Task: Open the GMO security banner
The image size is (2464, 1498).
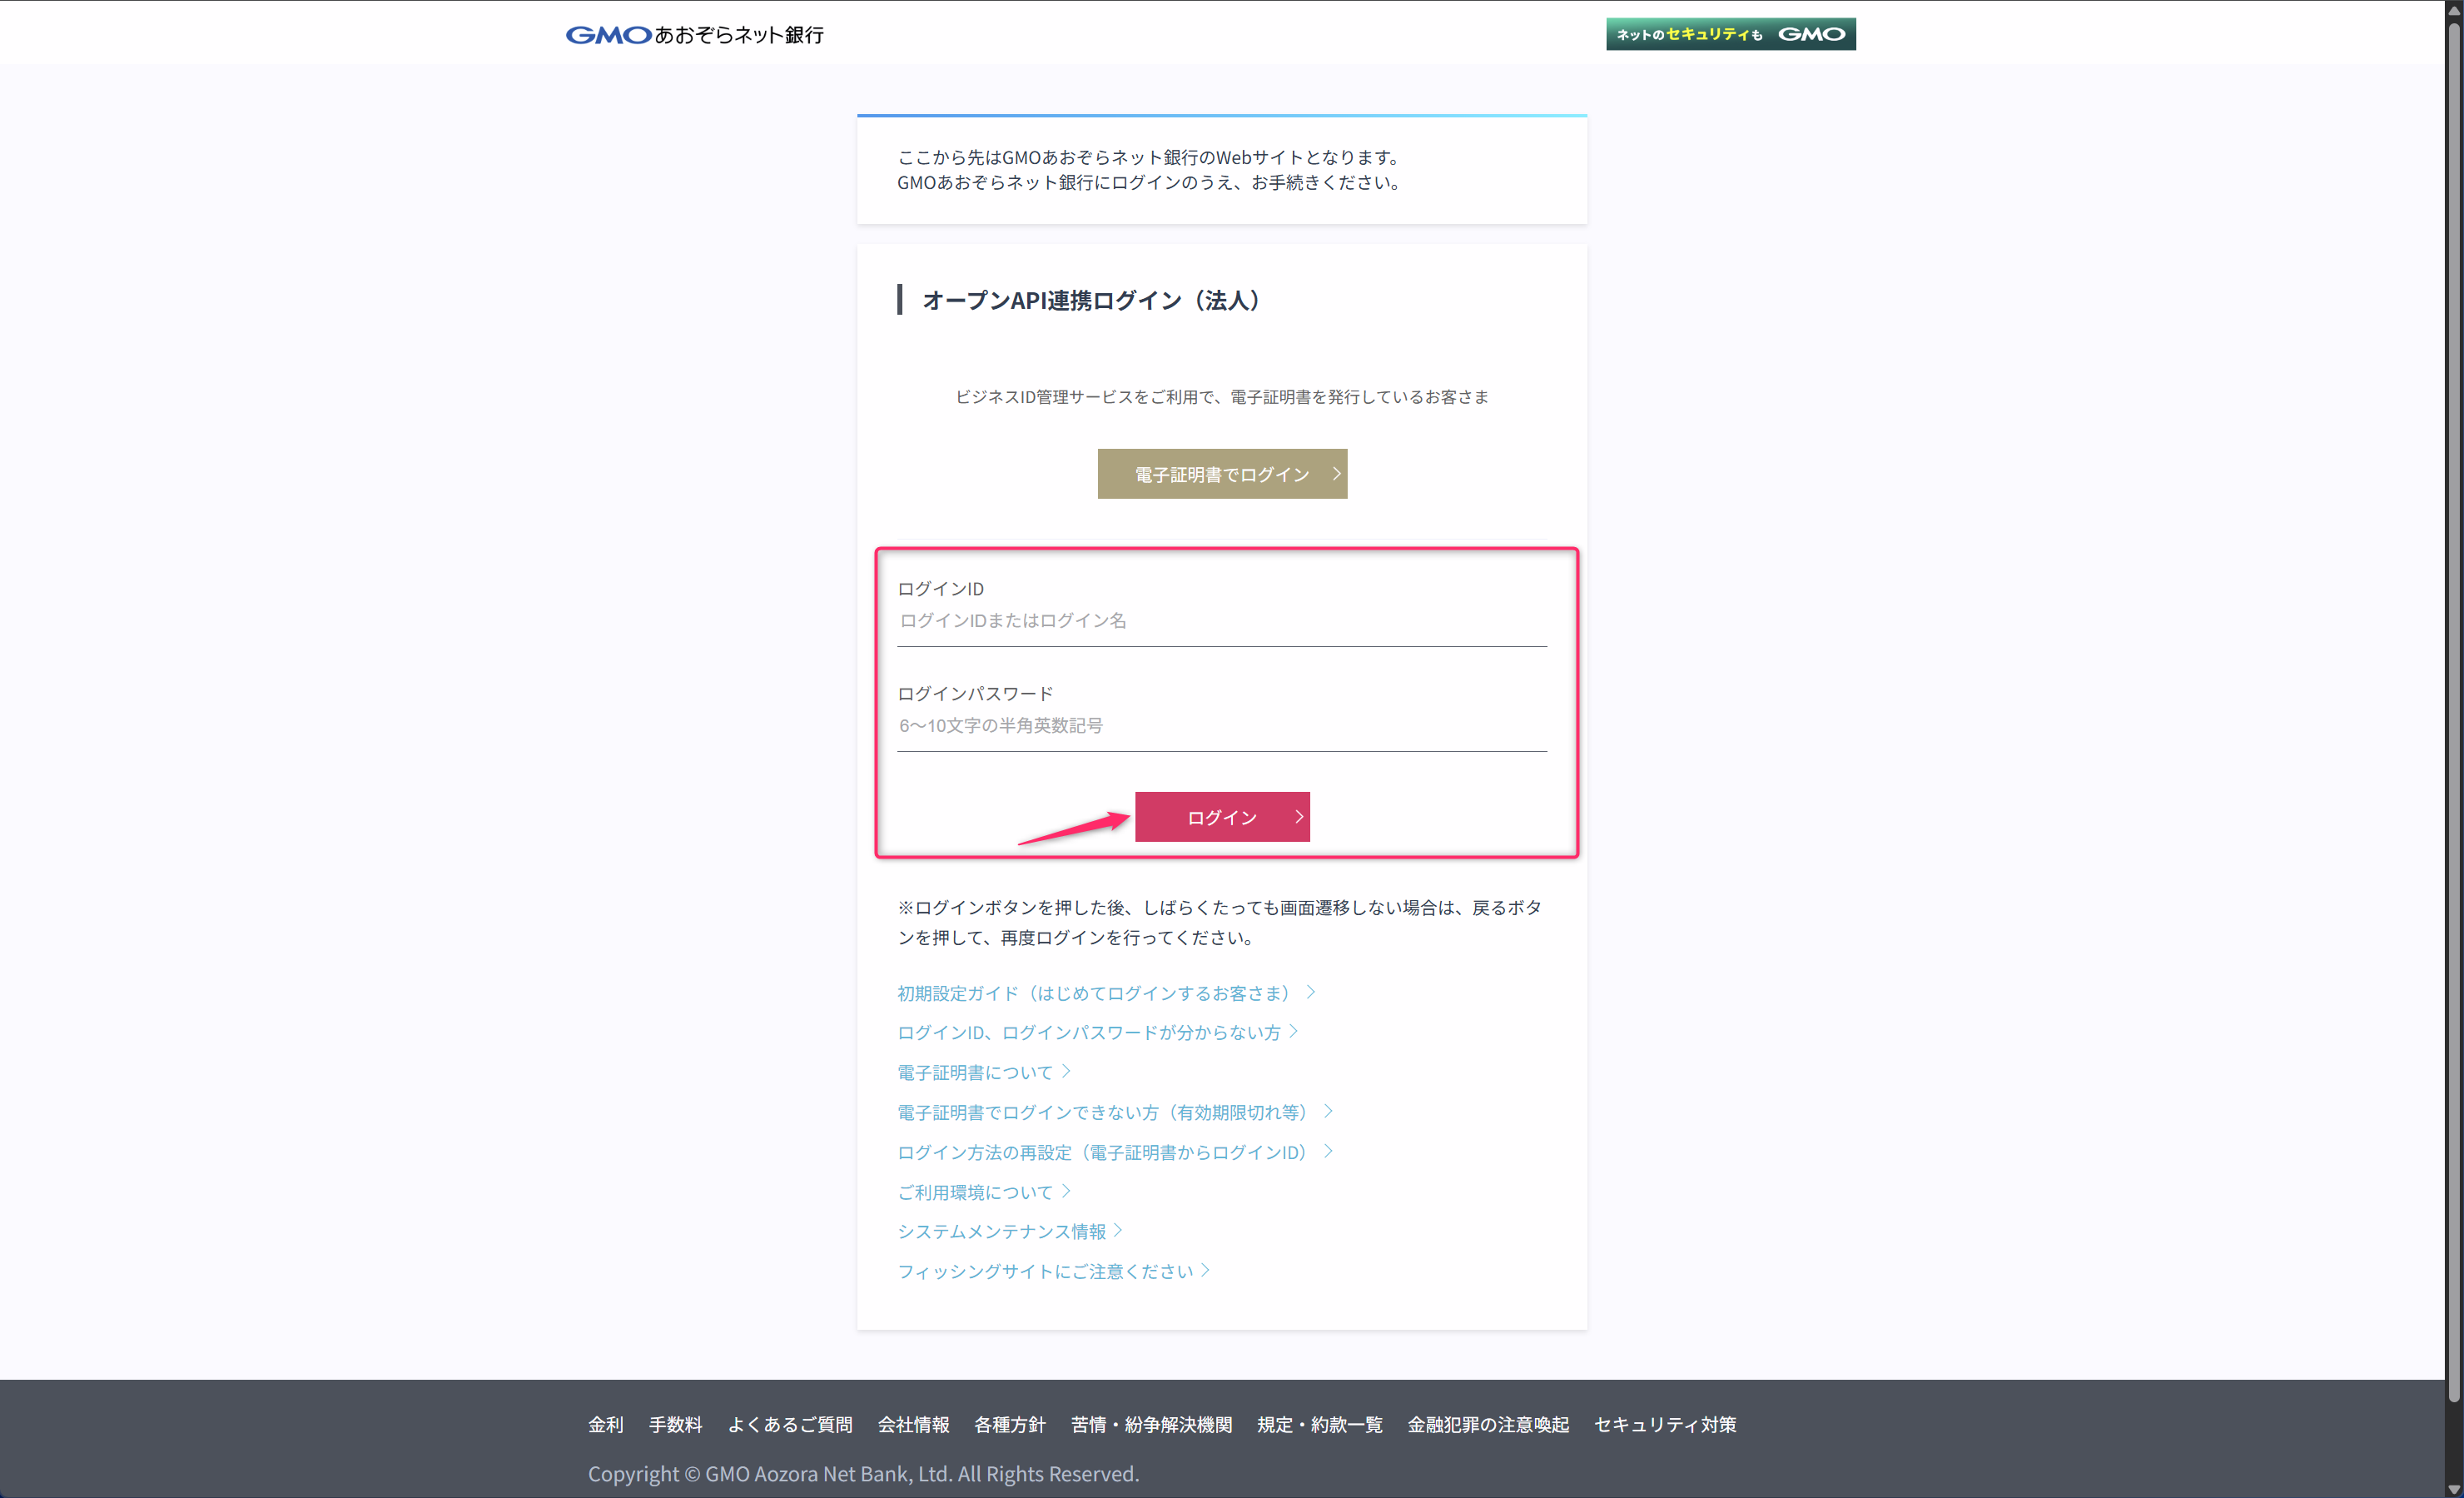Action: (x=1730, y=34)
